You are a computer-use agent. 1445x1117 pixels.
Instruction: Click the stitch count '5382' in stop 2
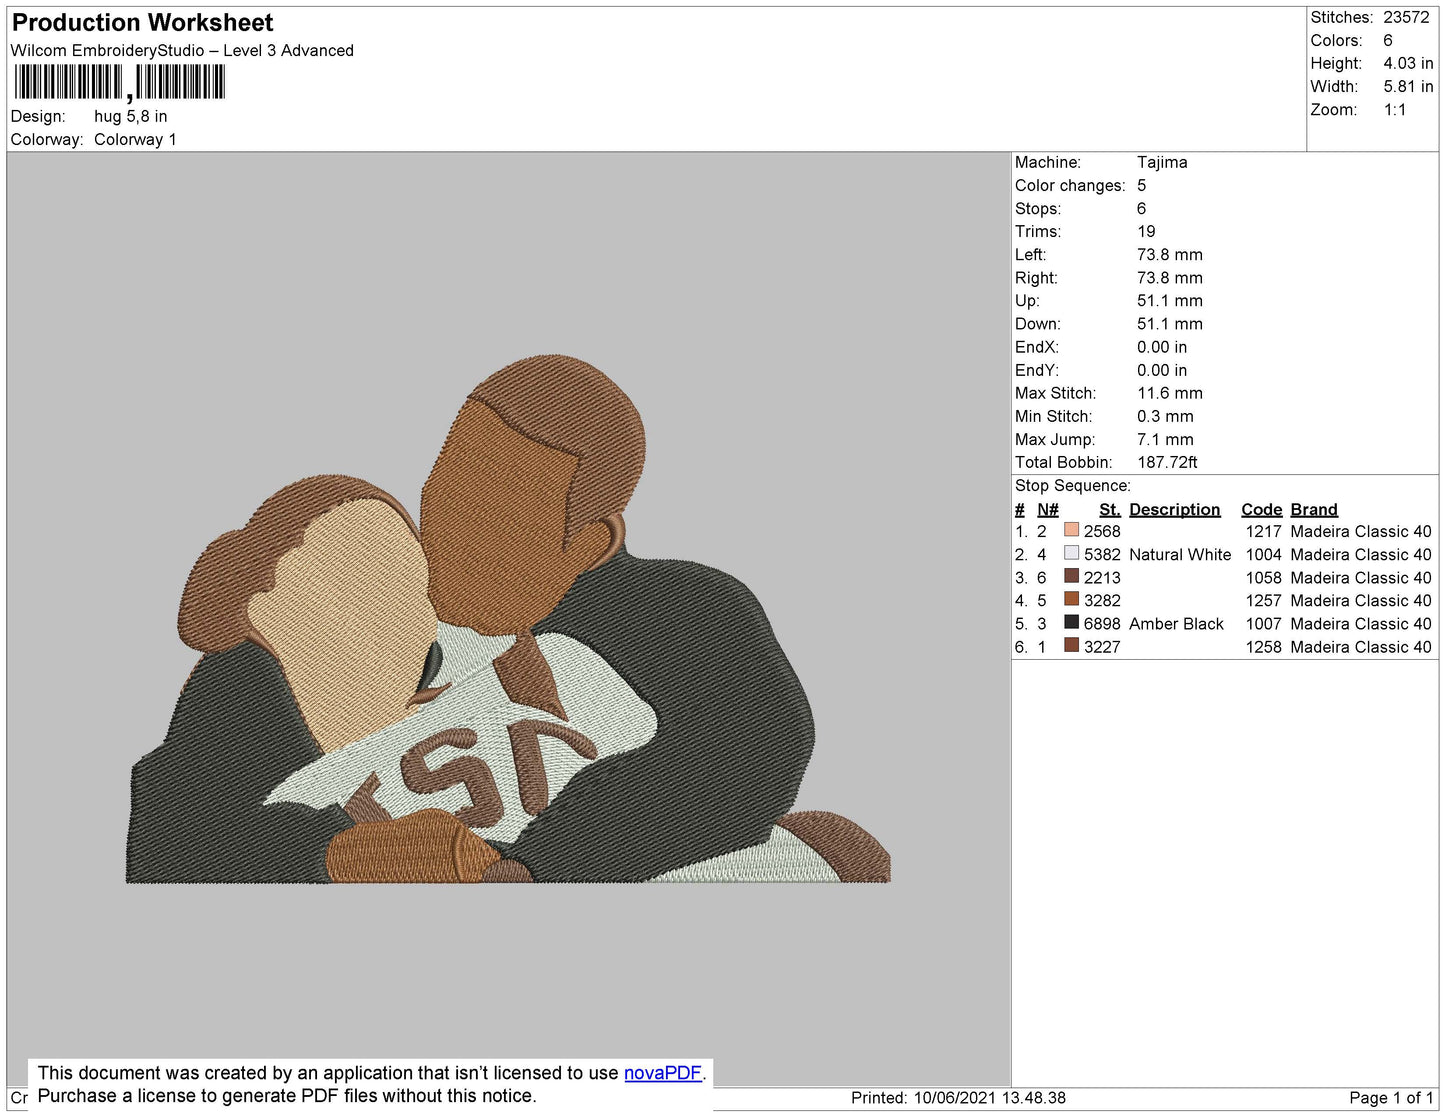click(x=1102, y=554)
